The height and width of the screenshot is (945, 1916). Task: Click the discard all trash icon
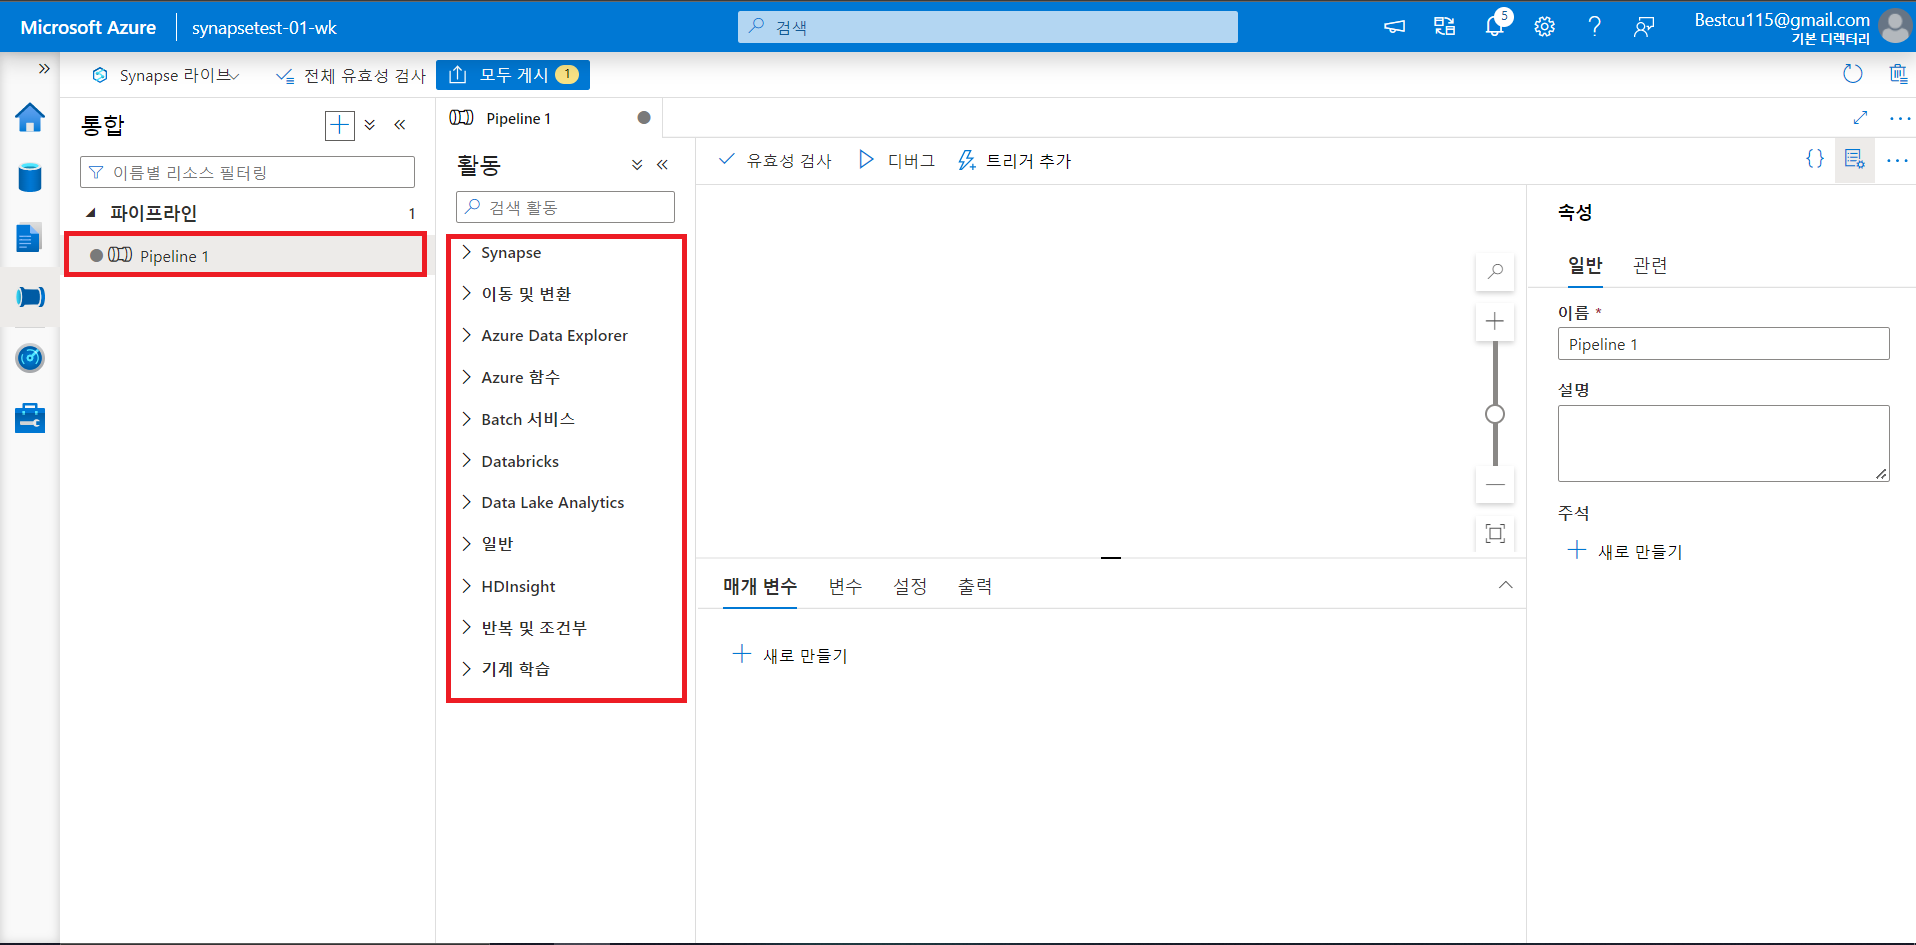coord(1898,74)
